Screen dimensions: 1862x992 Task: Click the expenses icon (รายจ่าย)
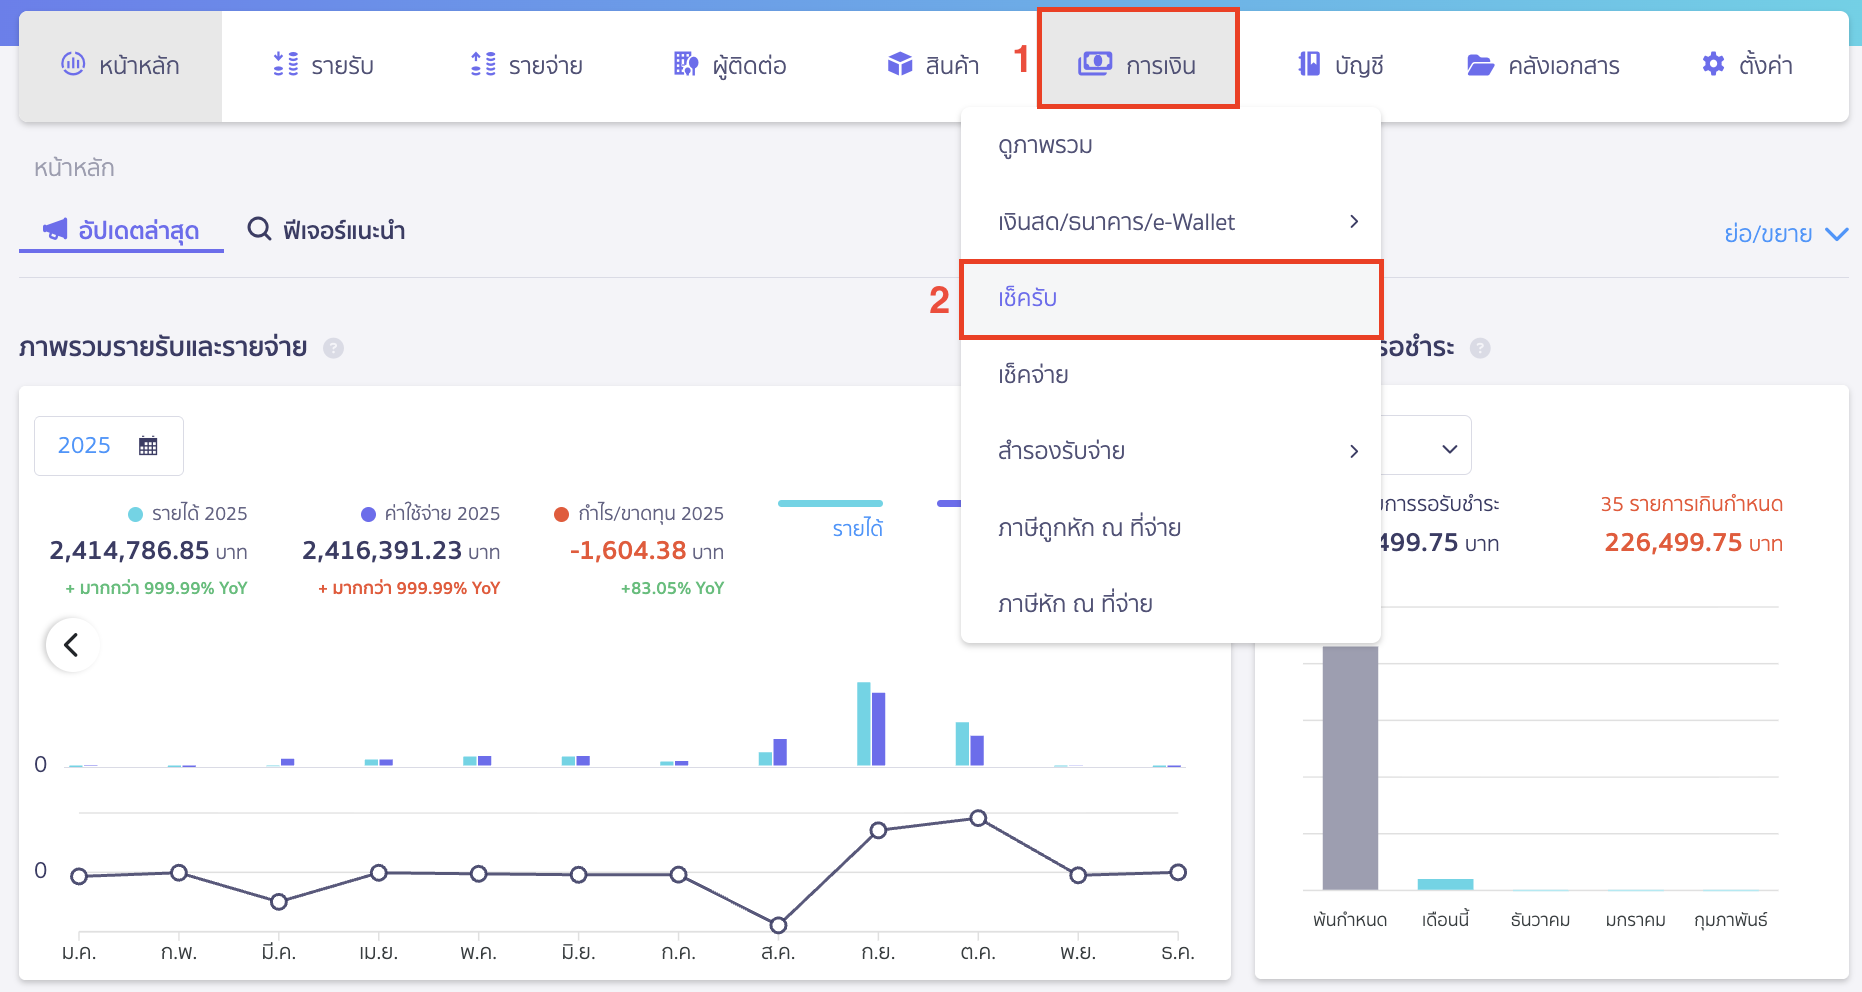[x=483, y=65]
